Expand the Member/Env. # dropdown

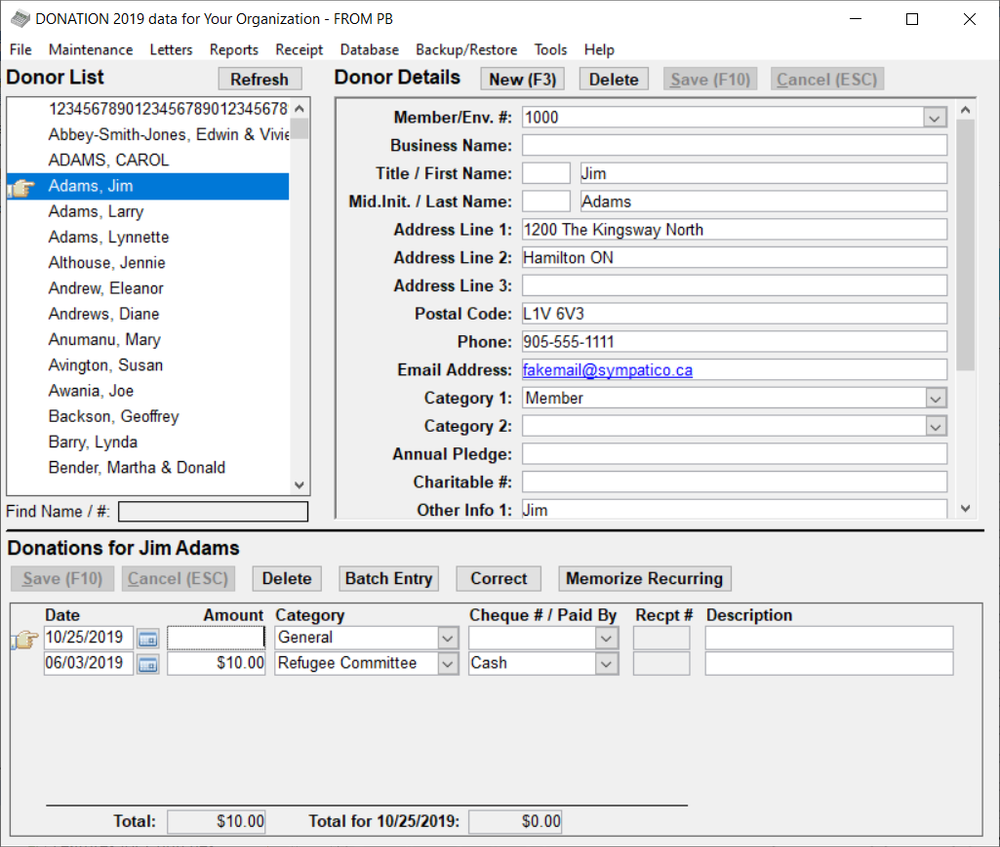pos(934,118)
